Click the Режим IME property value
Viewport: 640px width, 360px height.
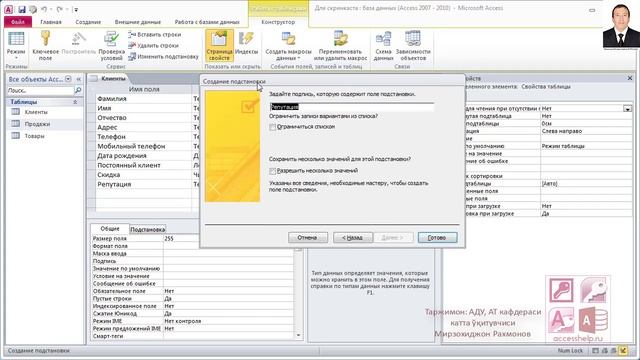(x=228, y=321)
